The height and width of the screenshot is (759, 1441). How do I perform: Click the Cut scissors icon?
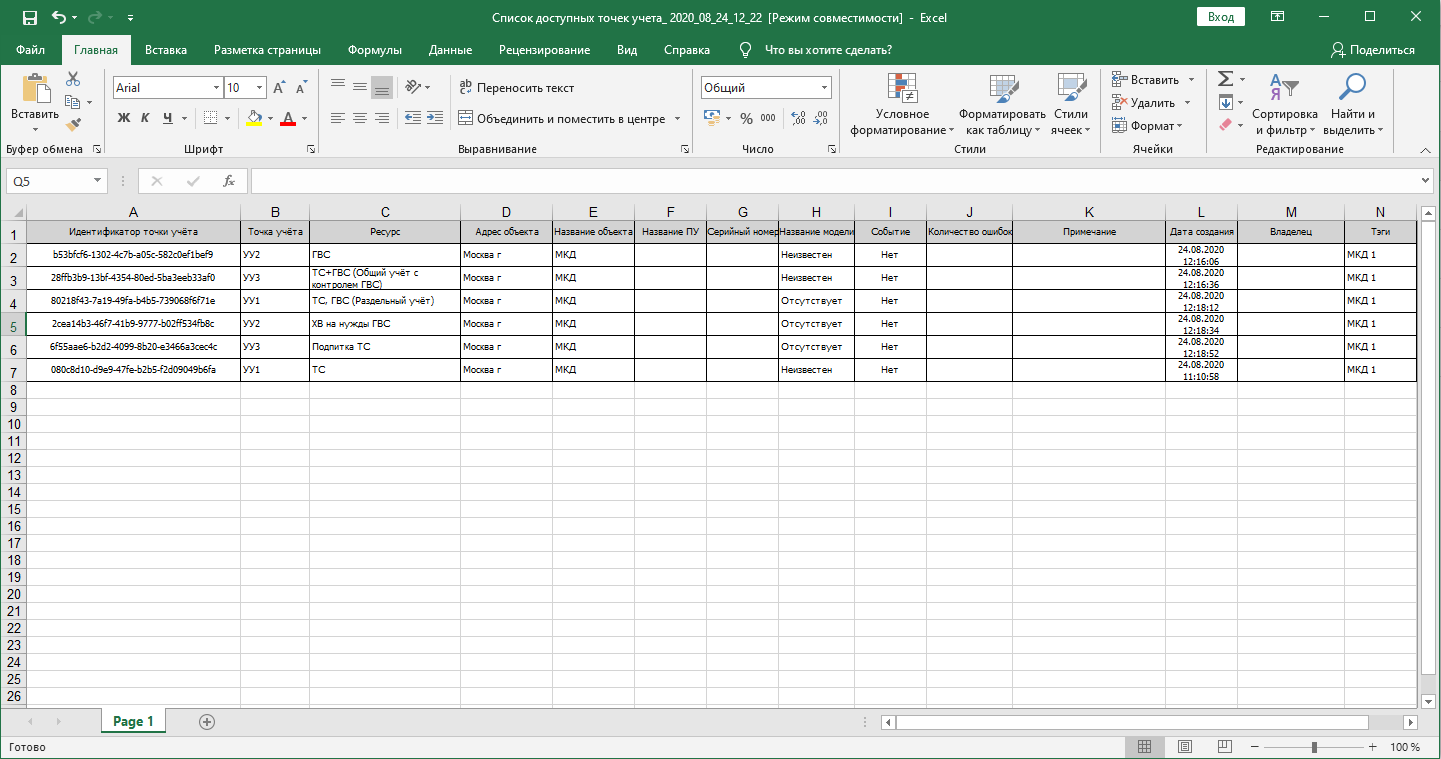[73, 79]
